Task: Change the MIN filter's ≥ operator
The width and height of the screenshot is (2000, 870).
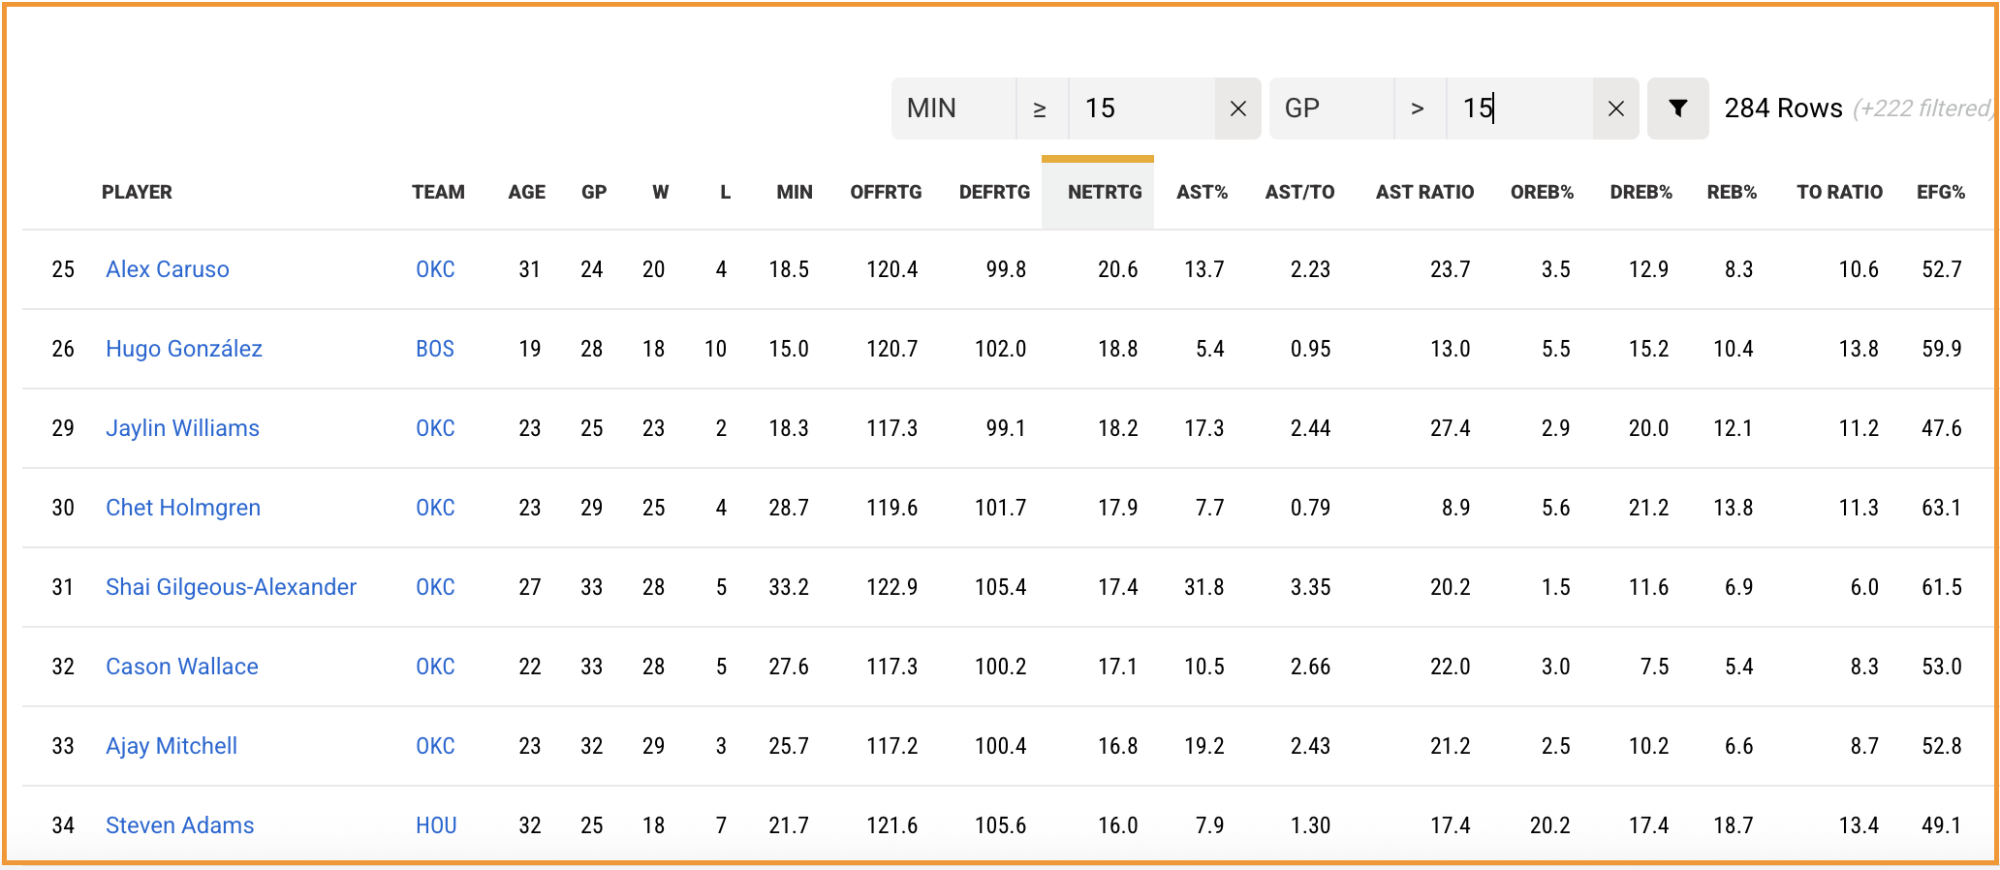Action: click(1041, 109)
